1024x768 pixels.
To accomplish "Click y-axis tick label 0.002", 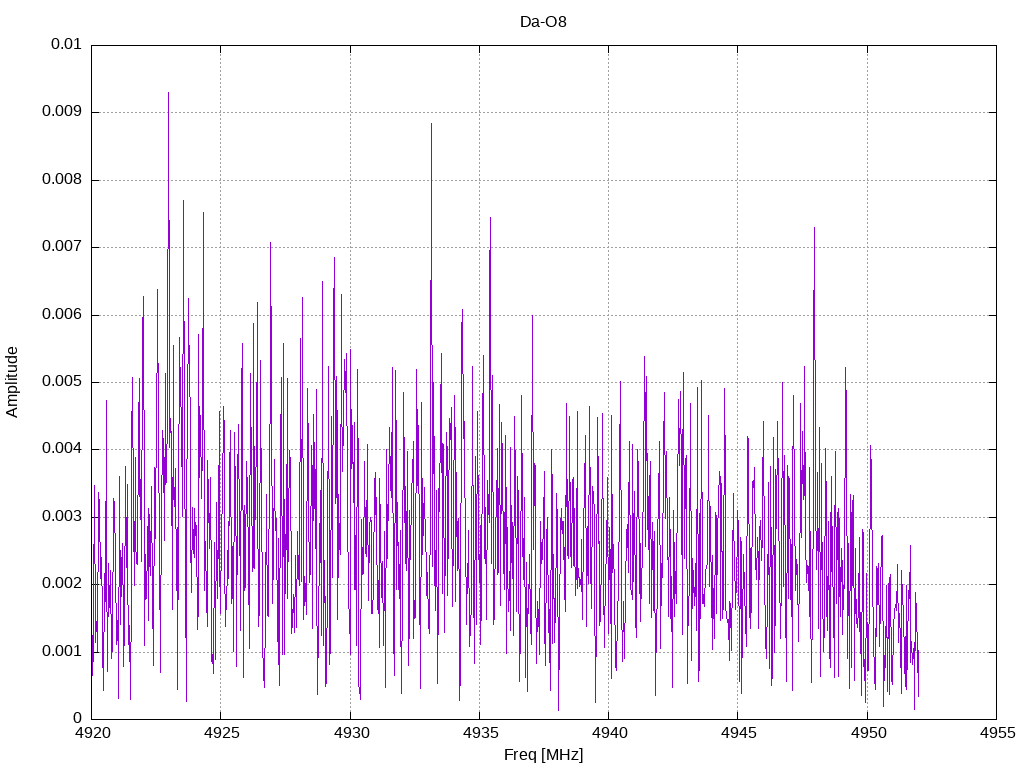I will (62, 584).
